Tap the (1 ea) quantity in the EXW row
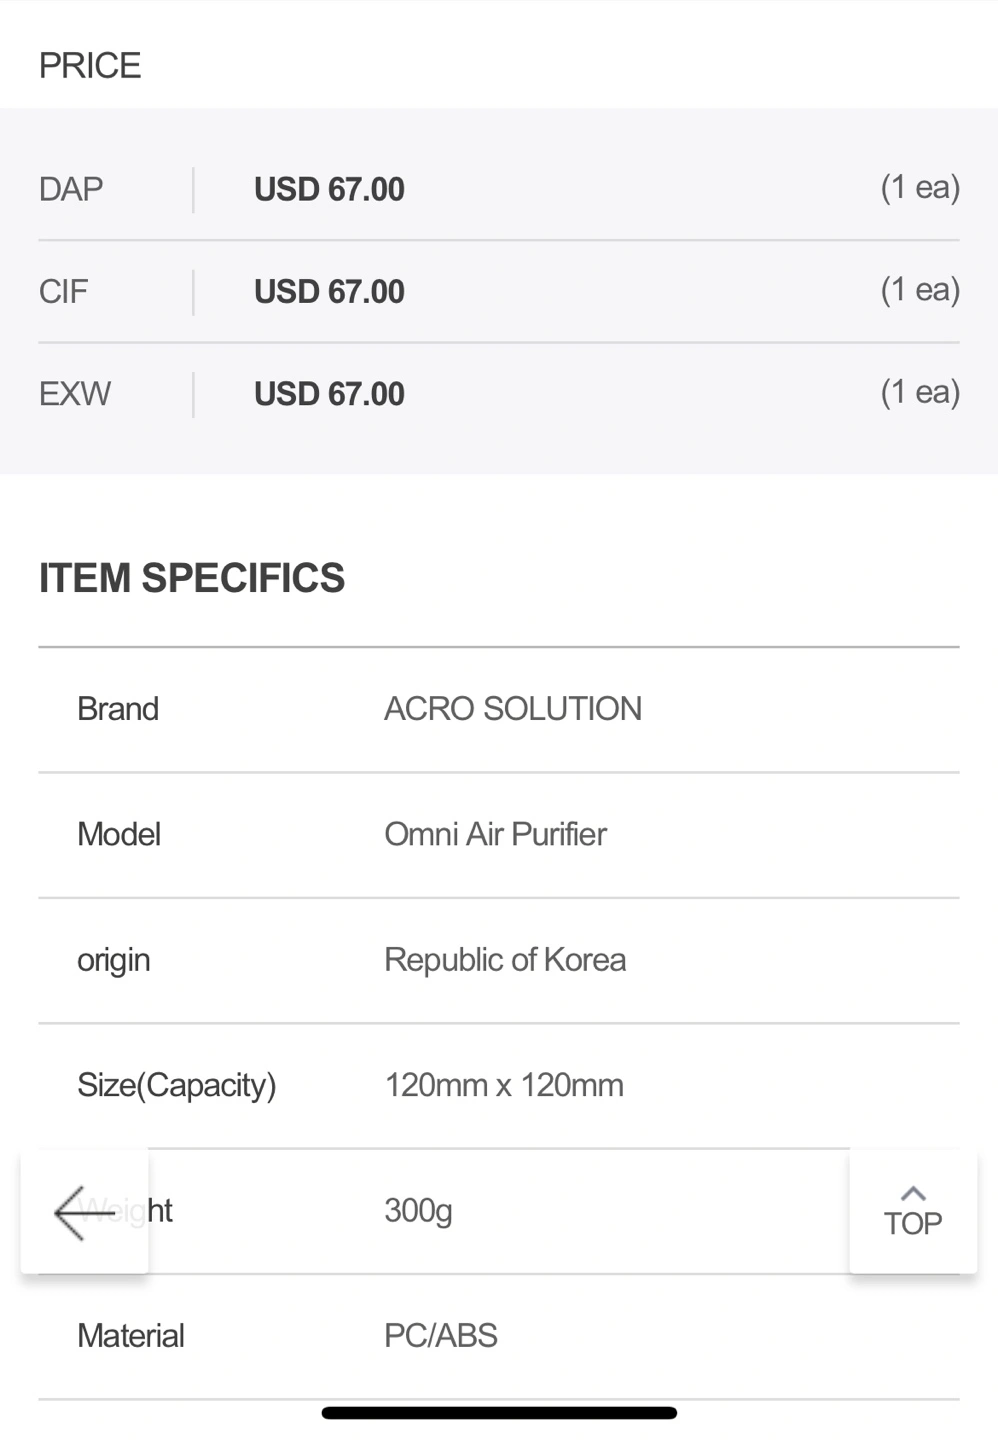 pyautogui.click(x=919, y=392)
